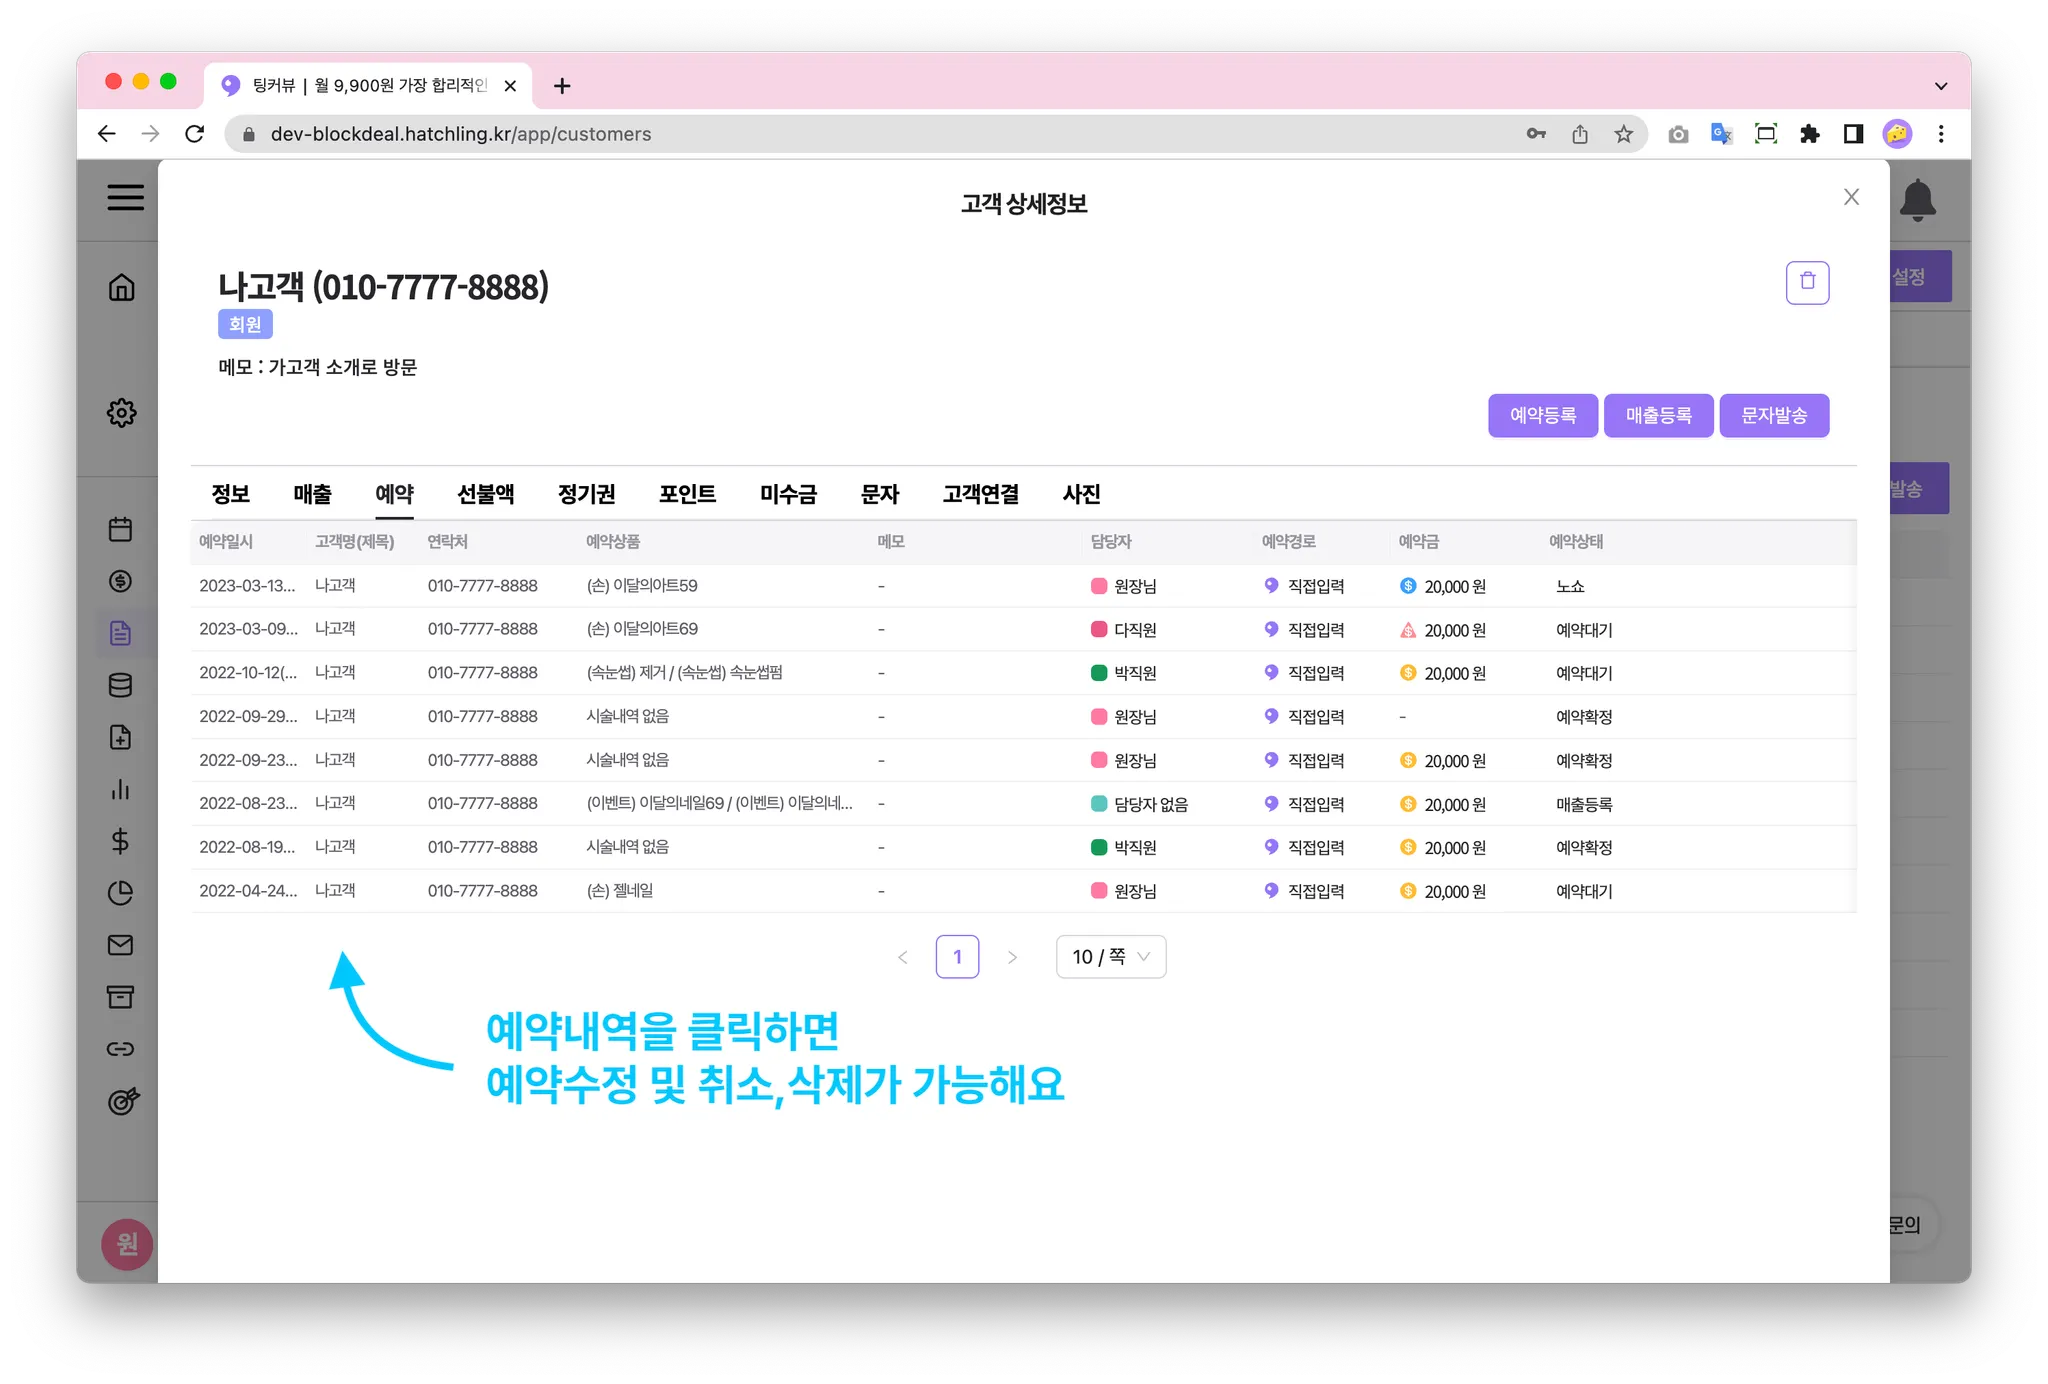This screenshot has height=1384, width=2048.
Task: Click the trash delete customer icon
Action: (x=1807, y=282)
